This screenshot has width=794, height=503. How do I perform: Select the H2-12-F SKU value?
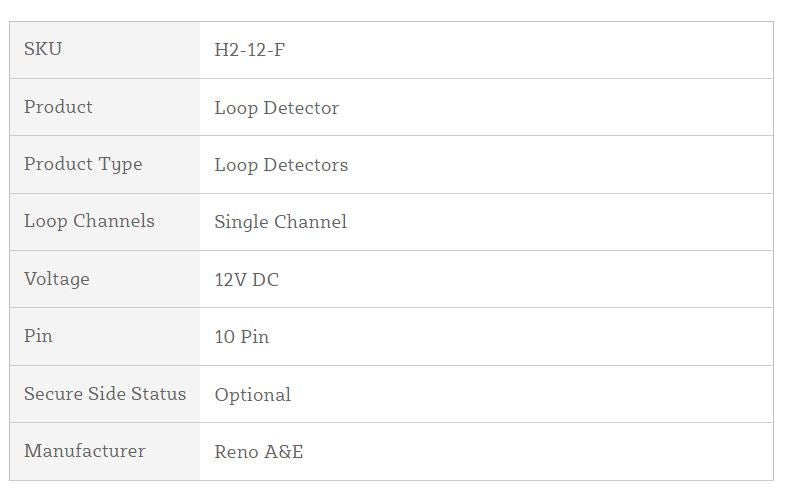click(249, 50)
